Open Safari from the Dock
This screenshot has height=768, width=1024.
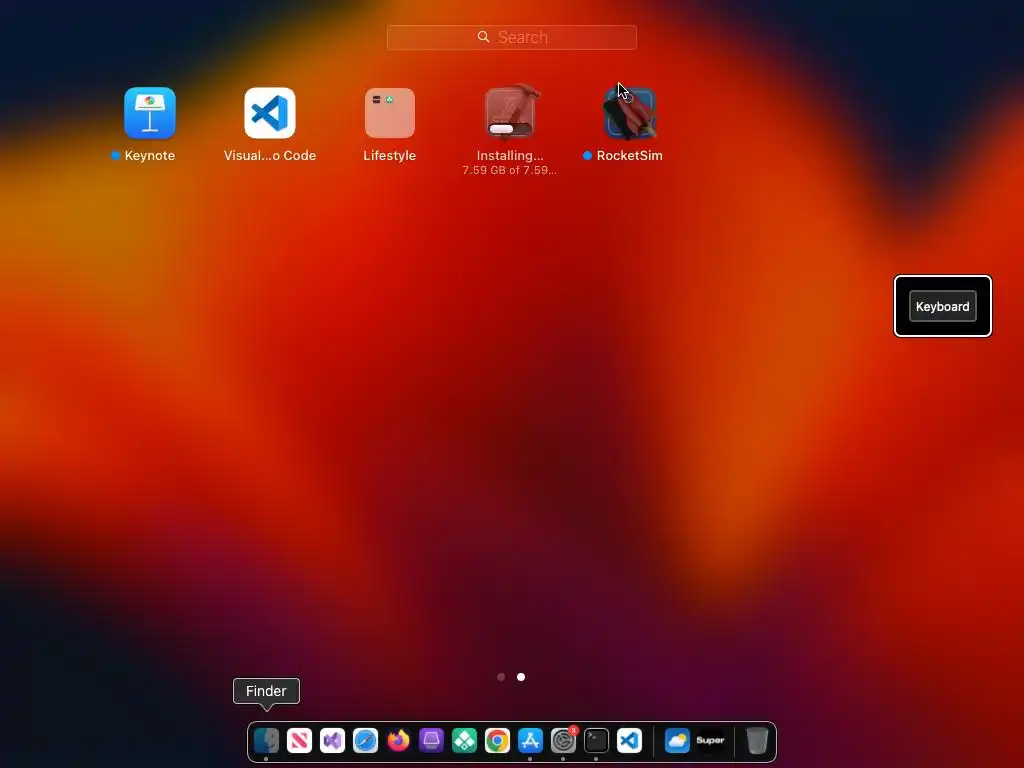coord(365,741)
